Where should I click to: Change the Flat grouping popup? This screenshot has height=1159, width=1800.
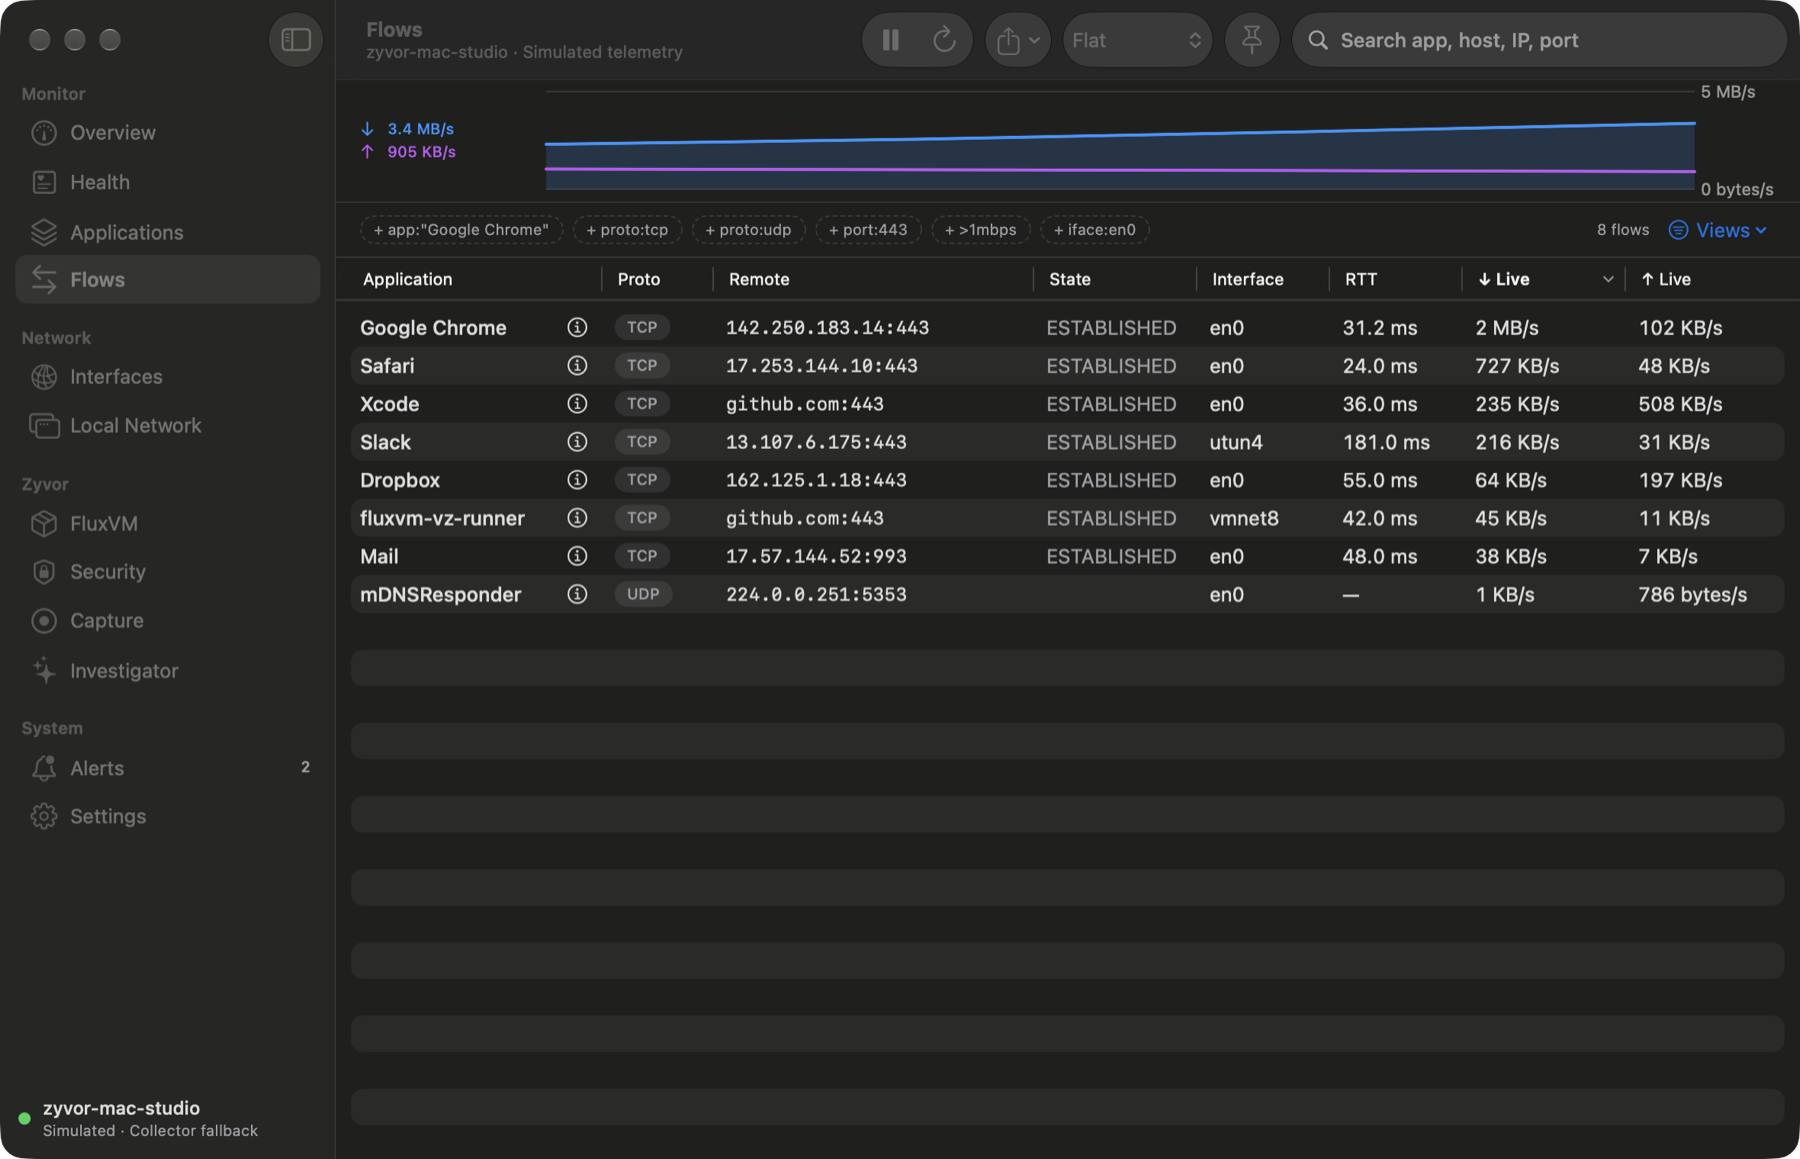[x=1137, y=40]
